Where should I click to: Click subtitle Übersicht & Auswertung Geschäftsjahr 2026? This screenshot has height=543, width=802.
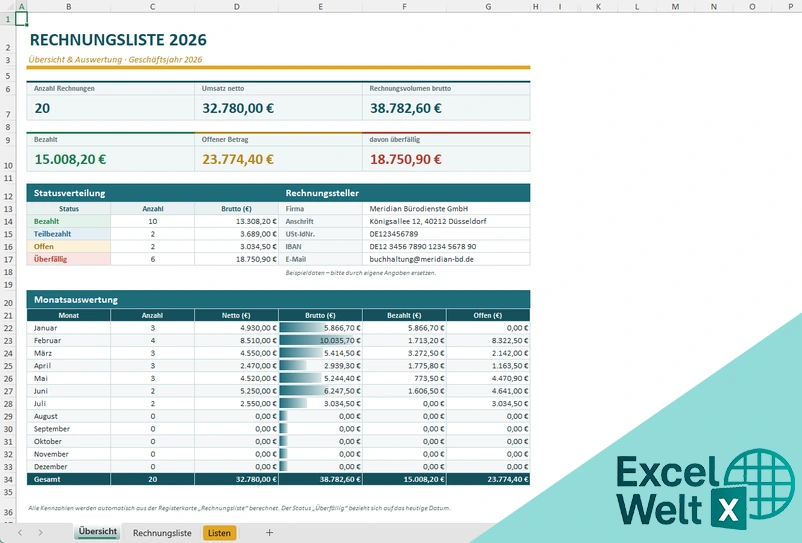click(x=115, y=60)
